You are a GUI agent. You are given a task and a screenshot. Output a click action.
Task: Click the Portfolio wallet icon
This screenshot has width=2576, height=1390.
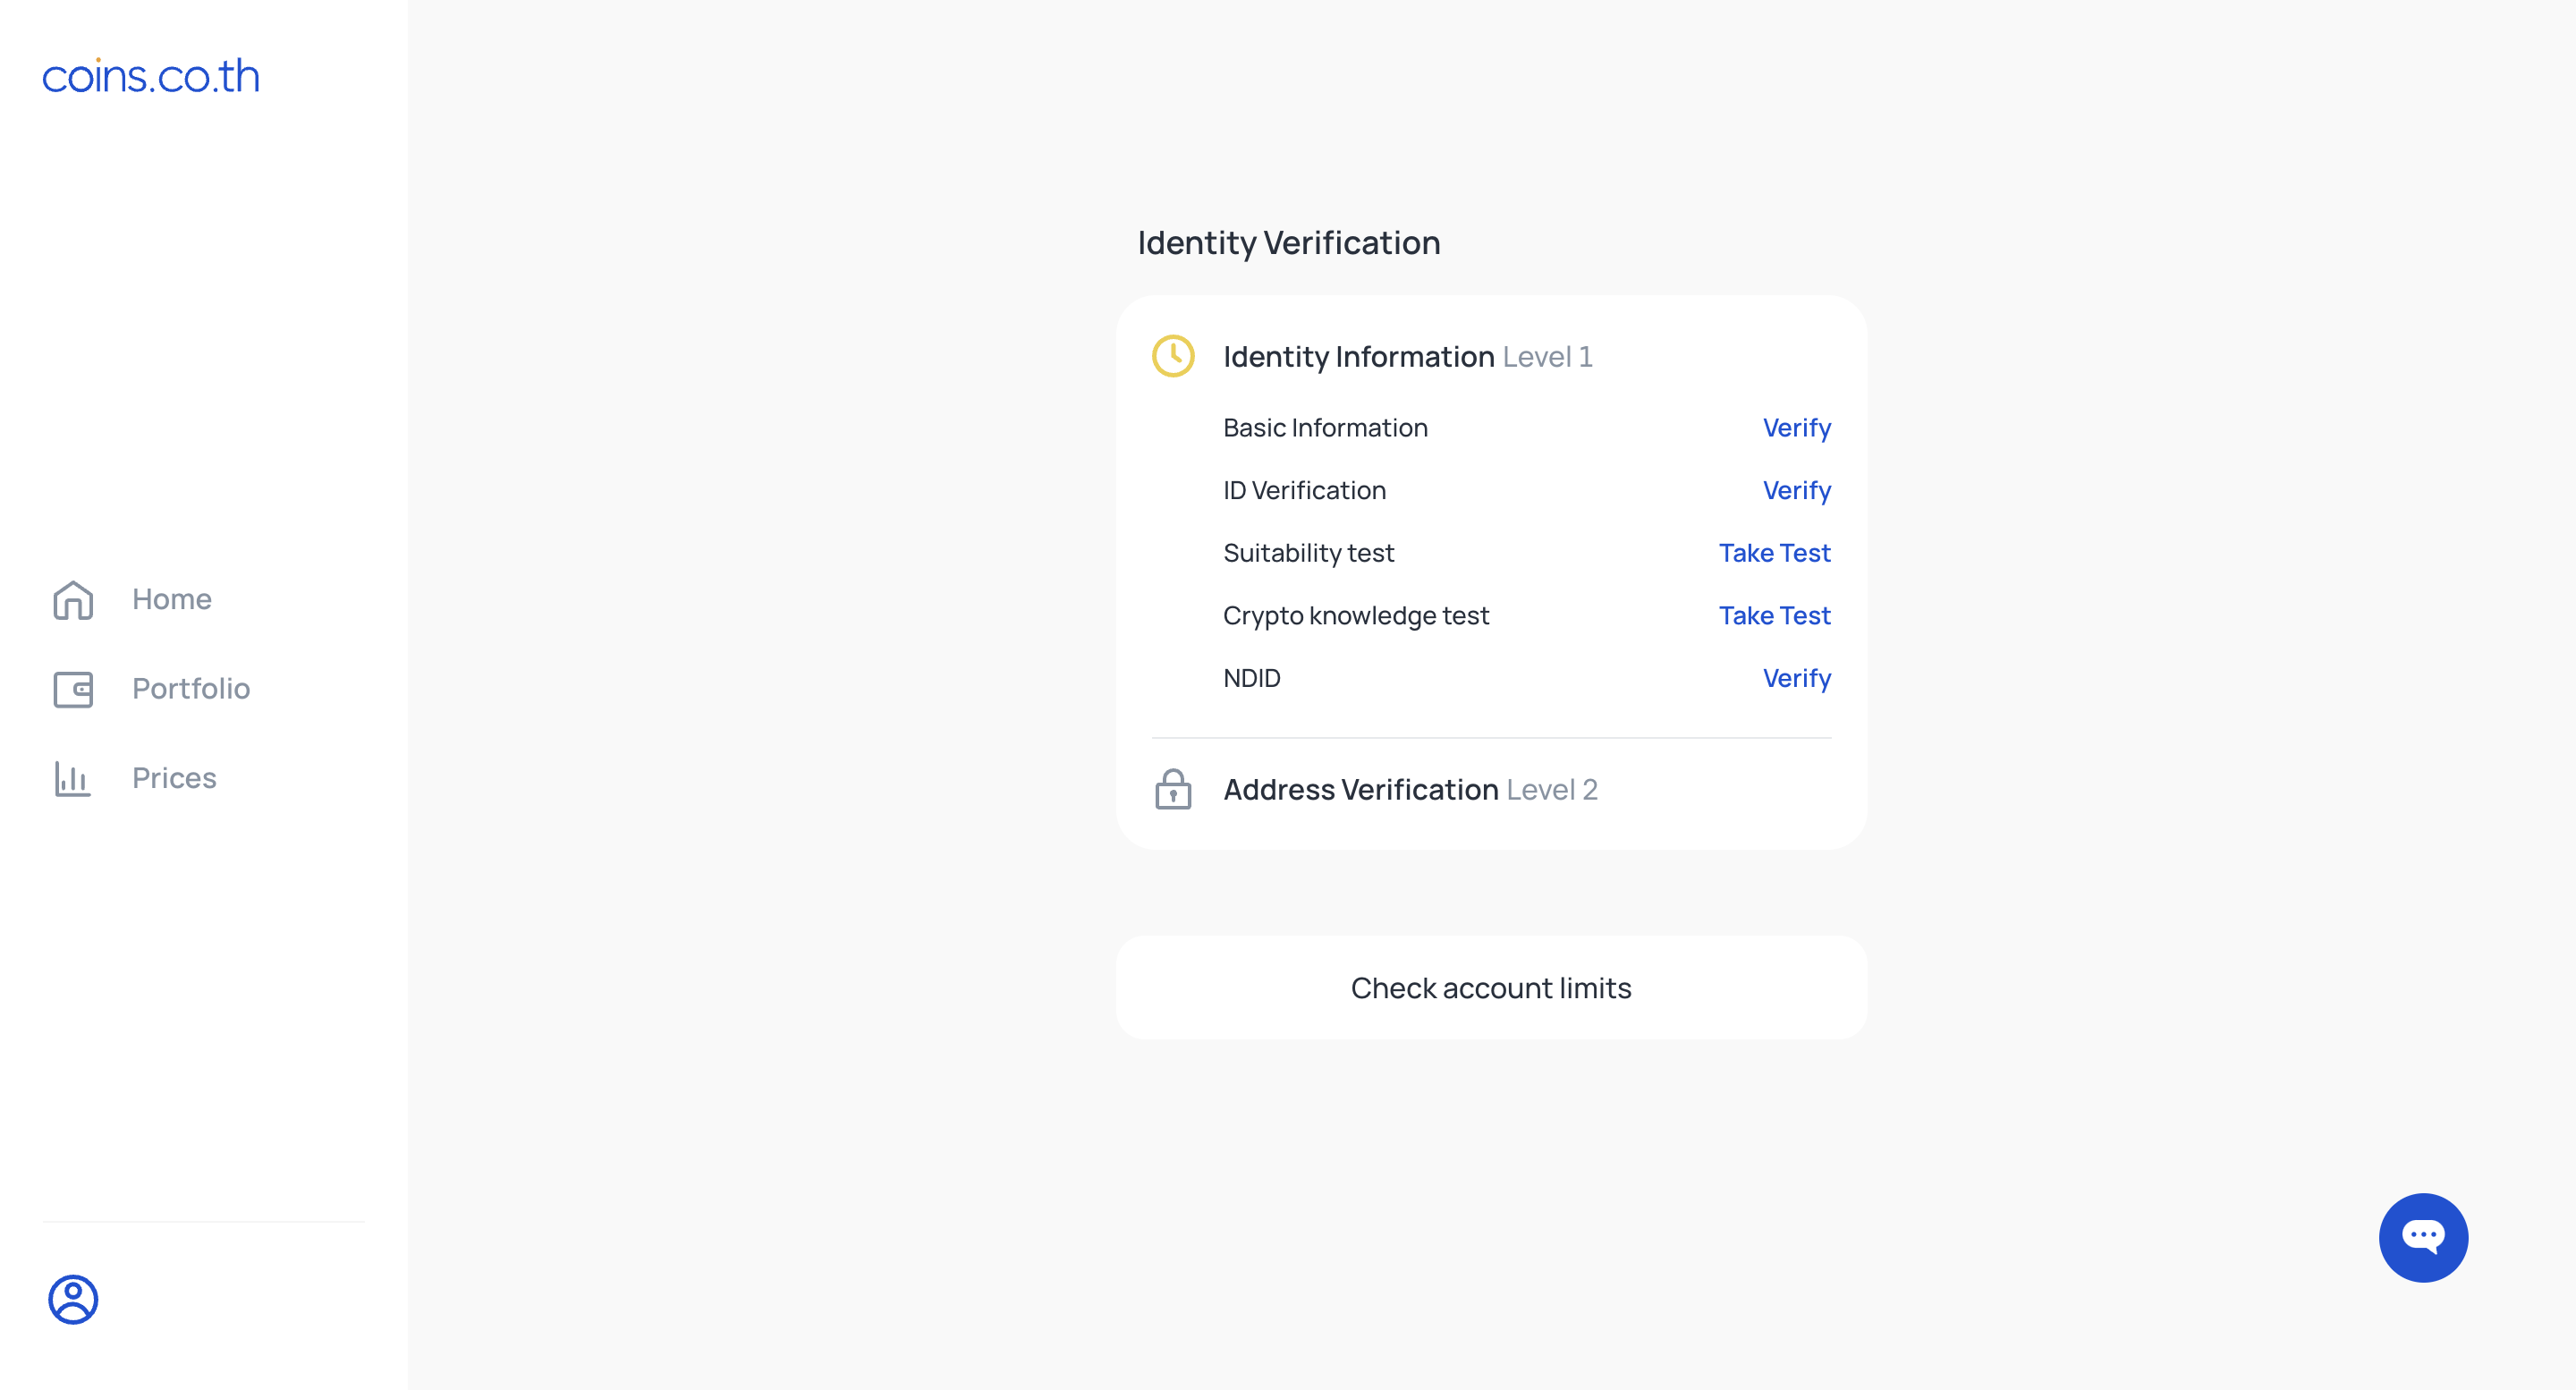pos(73,689)
